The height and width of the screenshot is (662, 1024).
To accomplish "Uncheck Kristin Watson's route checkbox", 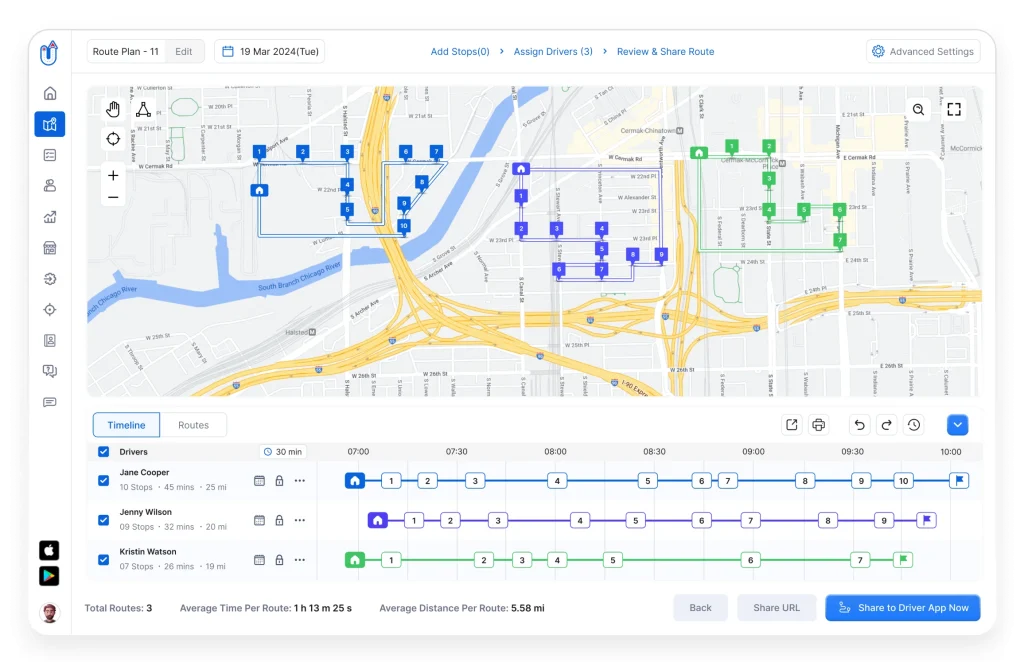I will point(103,560).
